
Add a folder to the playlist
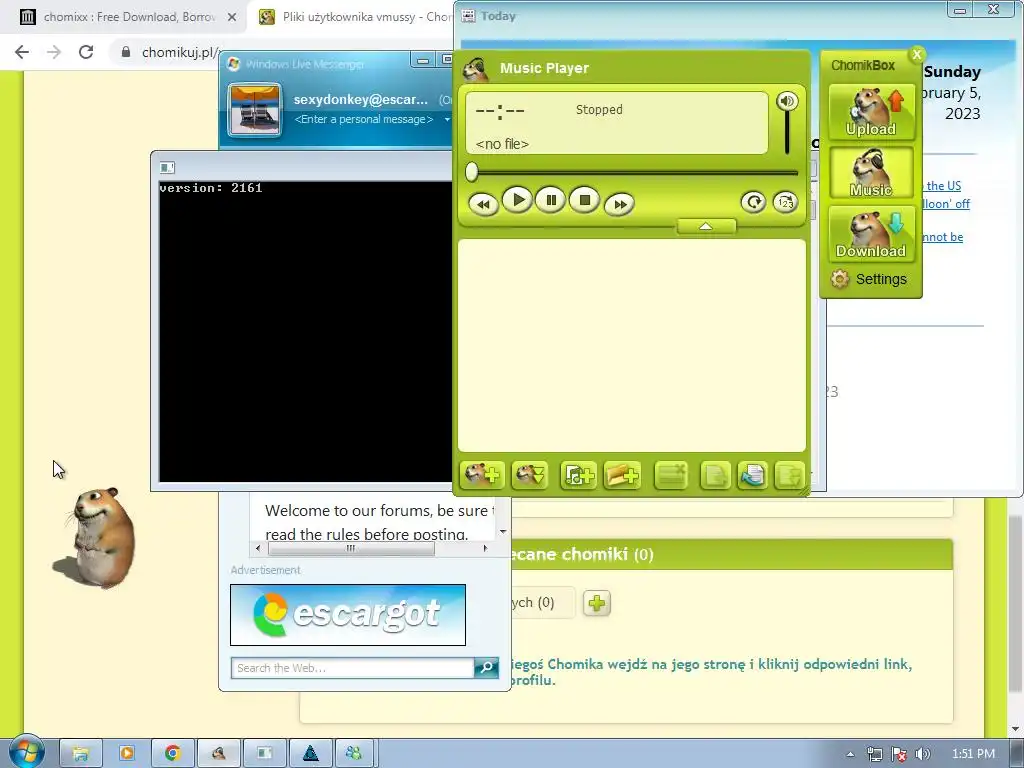622,475
